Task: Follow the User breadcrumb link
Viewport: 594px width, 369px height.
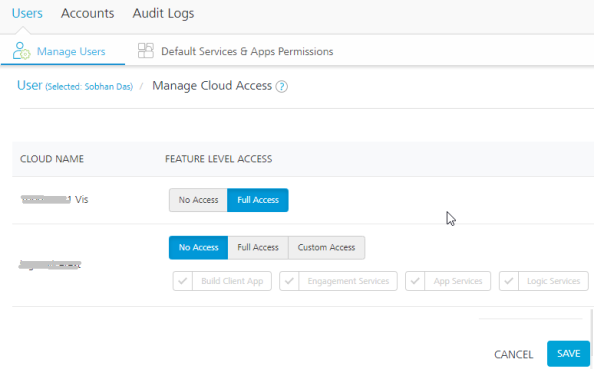Action: coord(30,86)
